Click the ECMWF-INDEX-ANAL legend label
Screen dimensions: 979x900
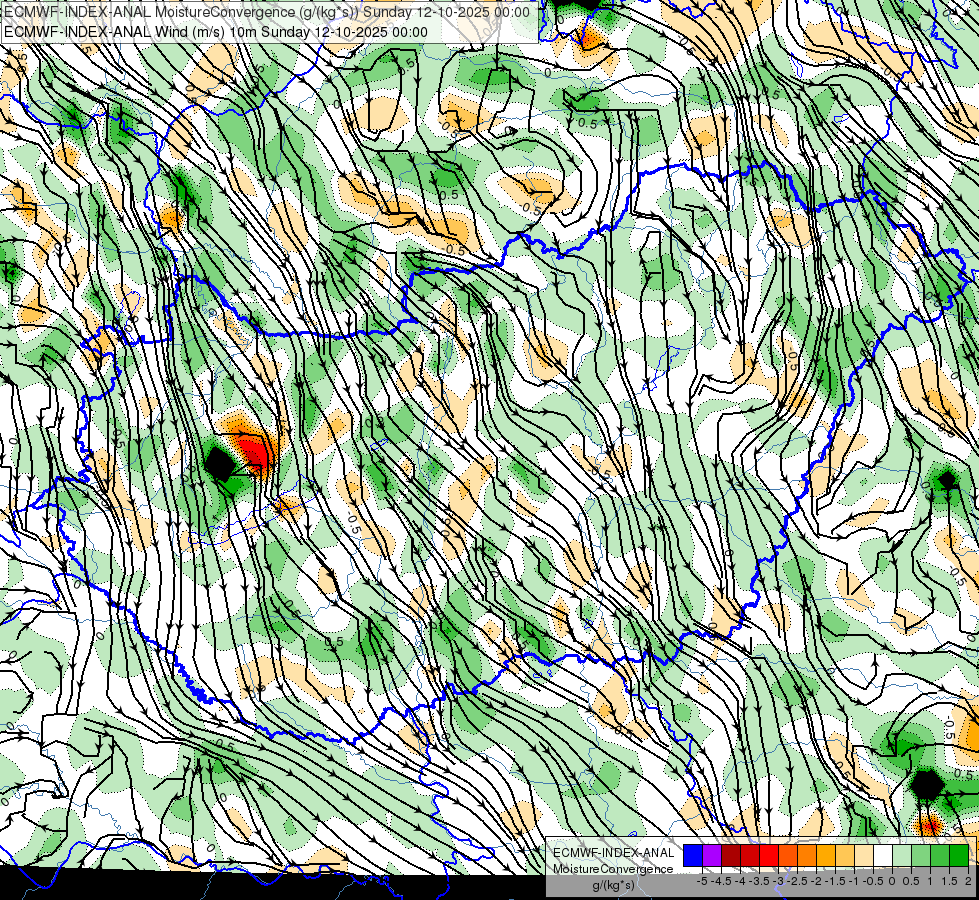tap(614, 853)
